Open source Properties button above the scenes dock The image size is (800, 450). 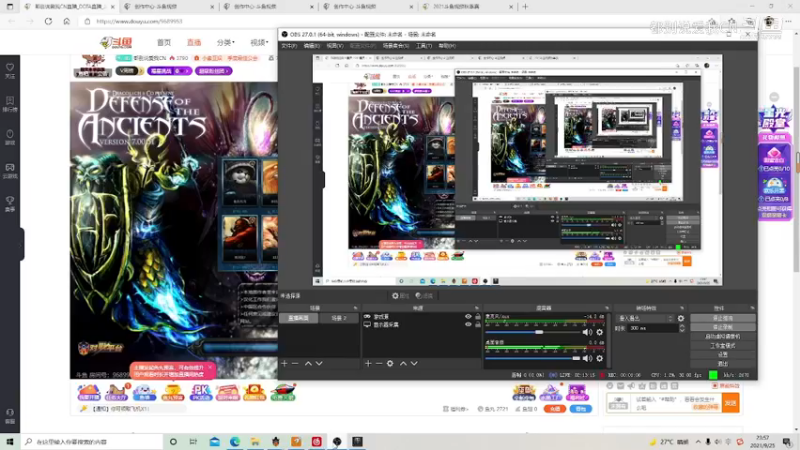pyautogui.click(x=401, y=295)
